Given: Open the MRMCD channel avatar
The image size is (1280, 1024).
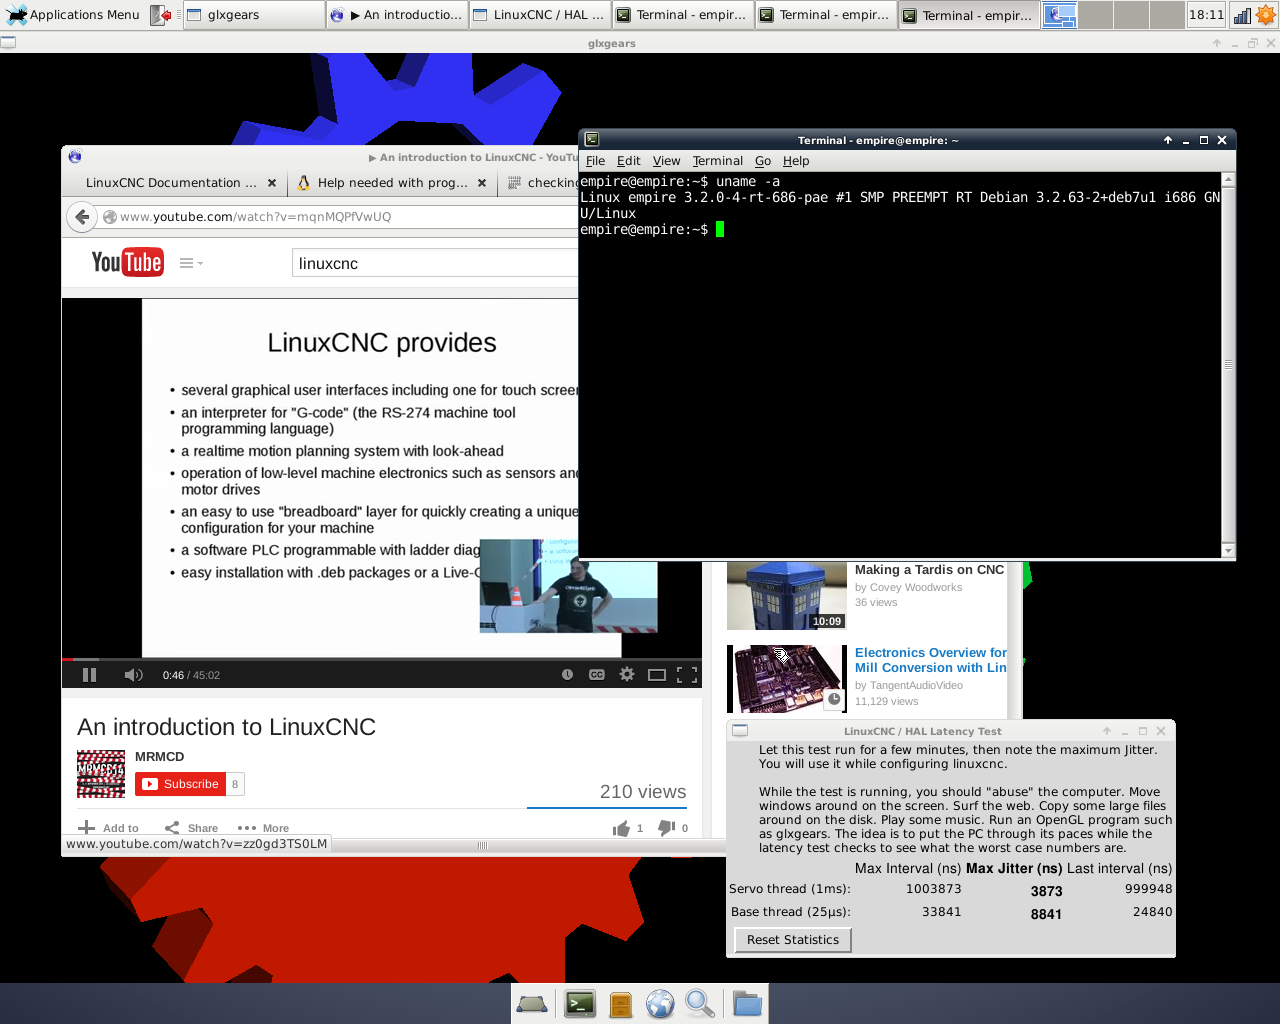Looking at the screenshot, I should click(x=101, y=774).
